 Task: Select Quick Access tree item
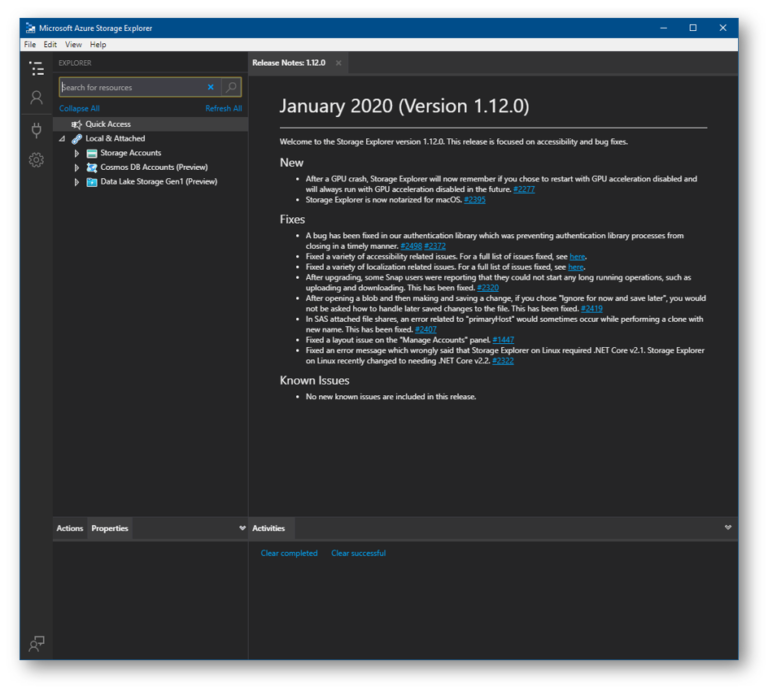150,124
